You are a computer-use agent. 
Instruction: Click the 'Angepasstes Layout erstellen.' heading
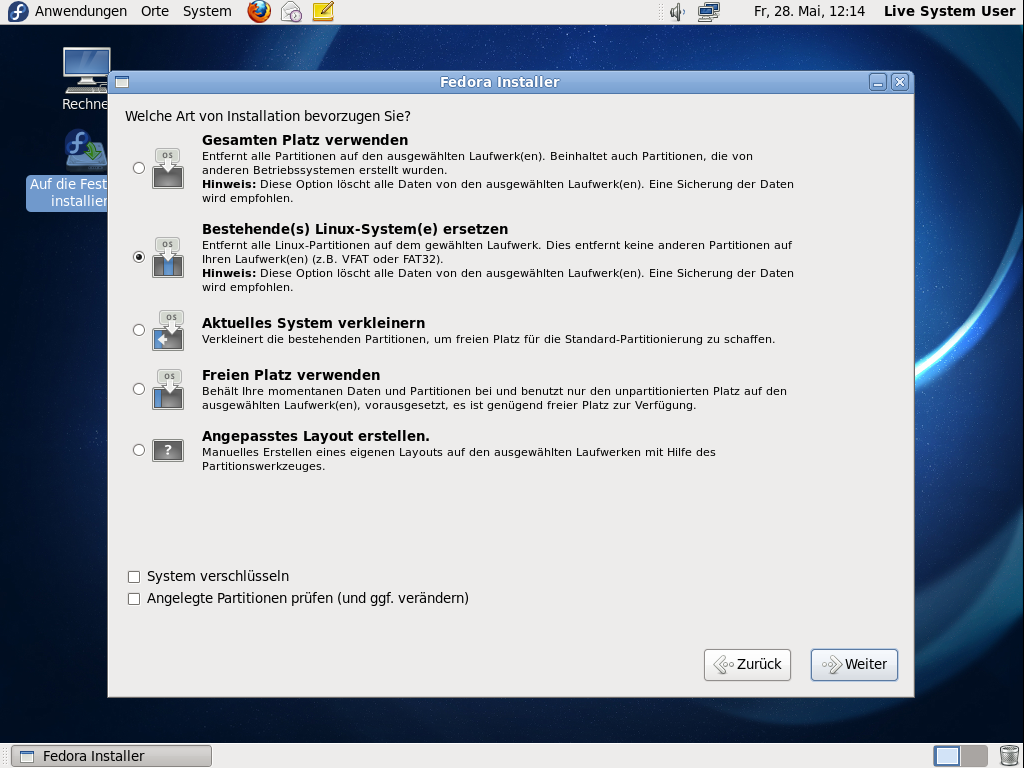tap(316, 436)
